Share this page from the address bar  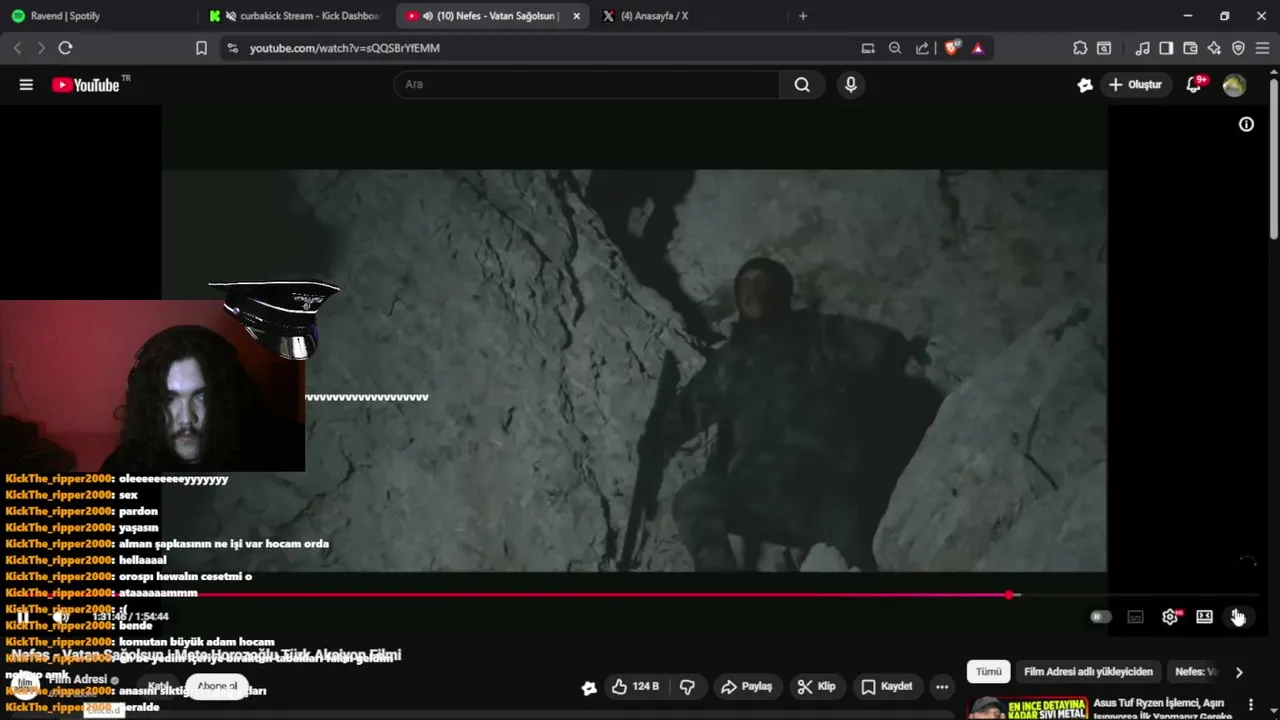point(922,48)
